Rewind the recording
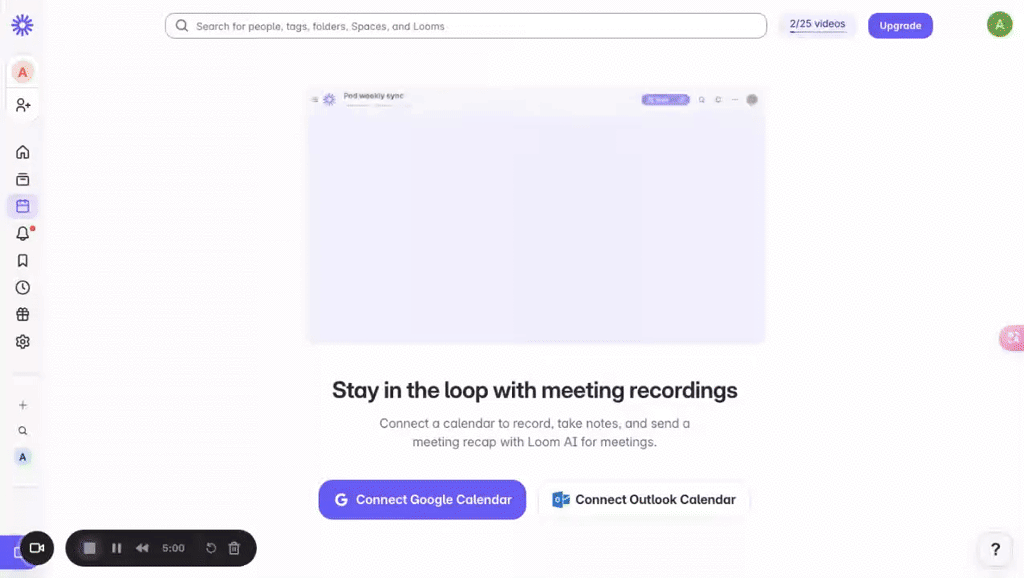The width and height of the screenshot is (1024, 578). pos(142,548)
